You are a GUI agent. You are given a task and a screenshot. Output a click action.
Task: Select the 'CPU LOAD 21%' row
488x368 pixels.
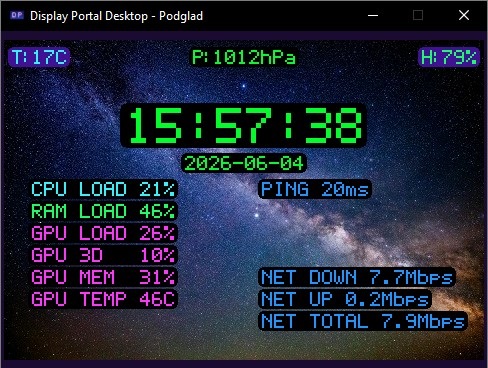tap(103, 189)
